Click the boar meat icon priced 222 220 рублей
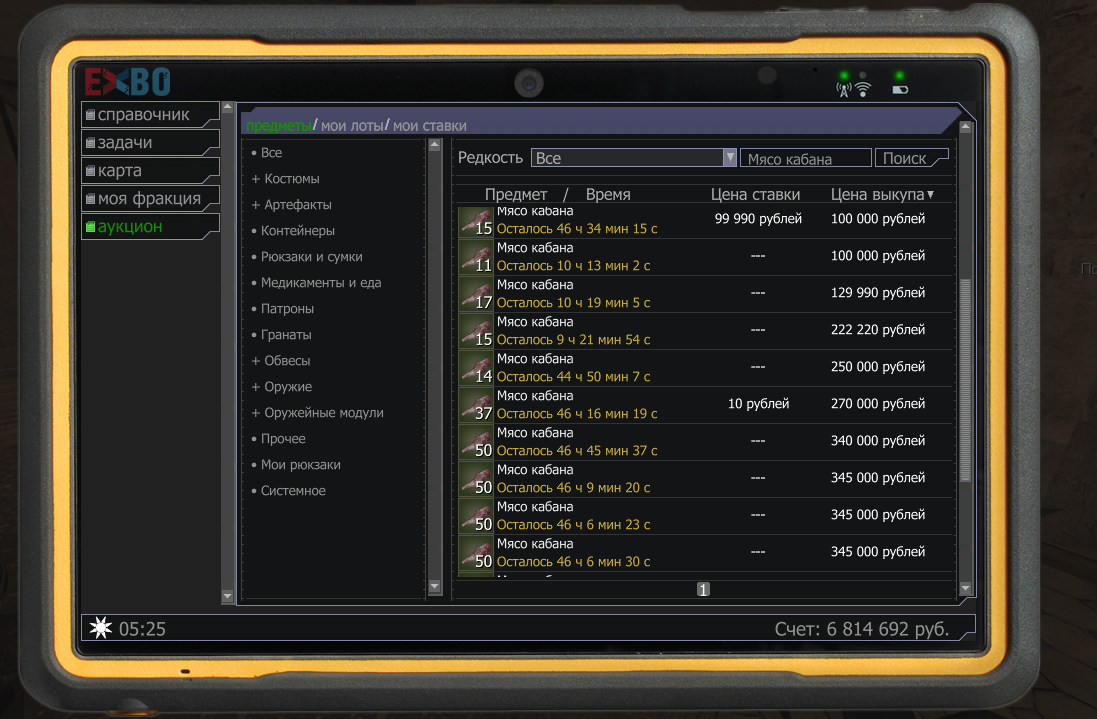This screenshot has height=719, width=1097. coord(476,332)
